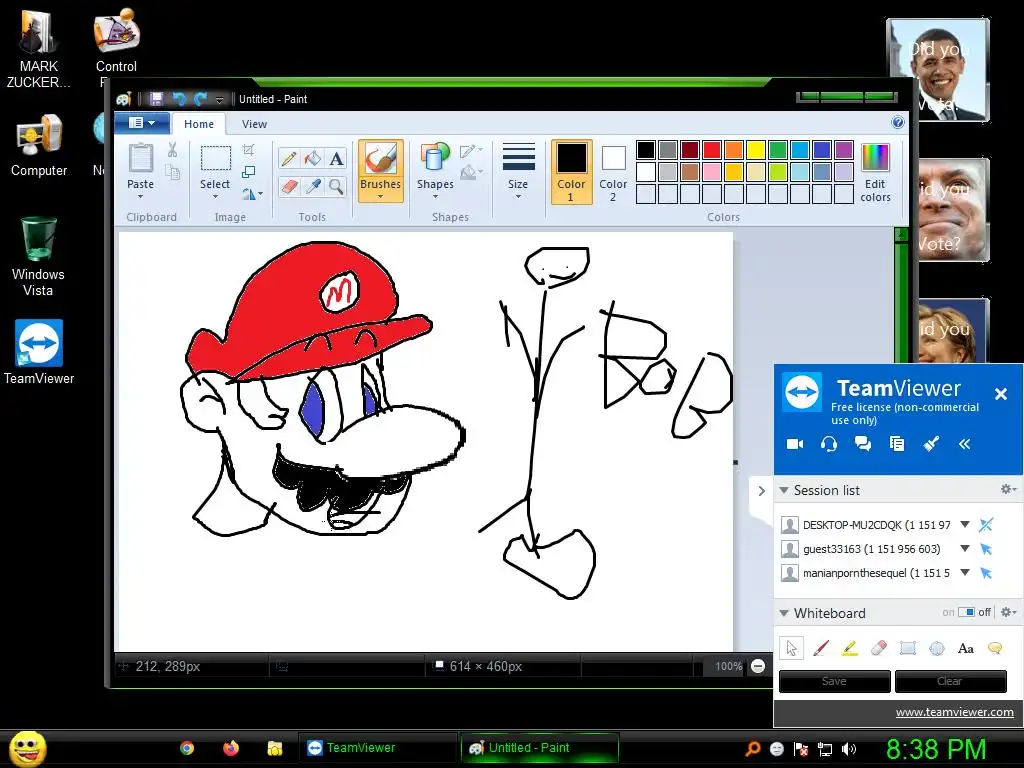Collapse TeamViewer panel with side arrow
This screenshot has height=768, width=1024.
(x=761, y=490)
